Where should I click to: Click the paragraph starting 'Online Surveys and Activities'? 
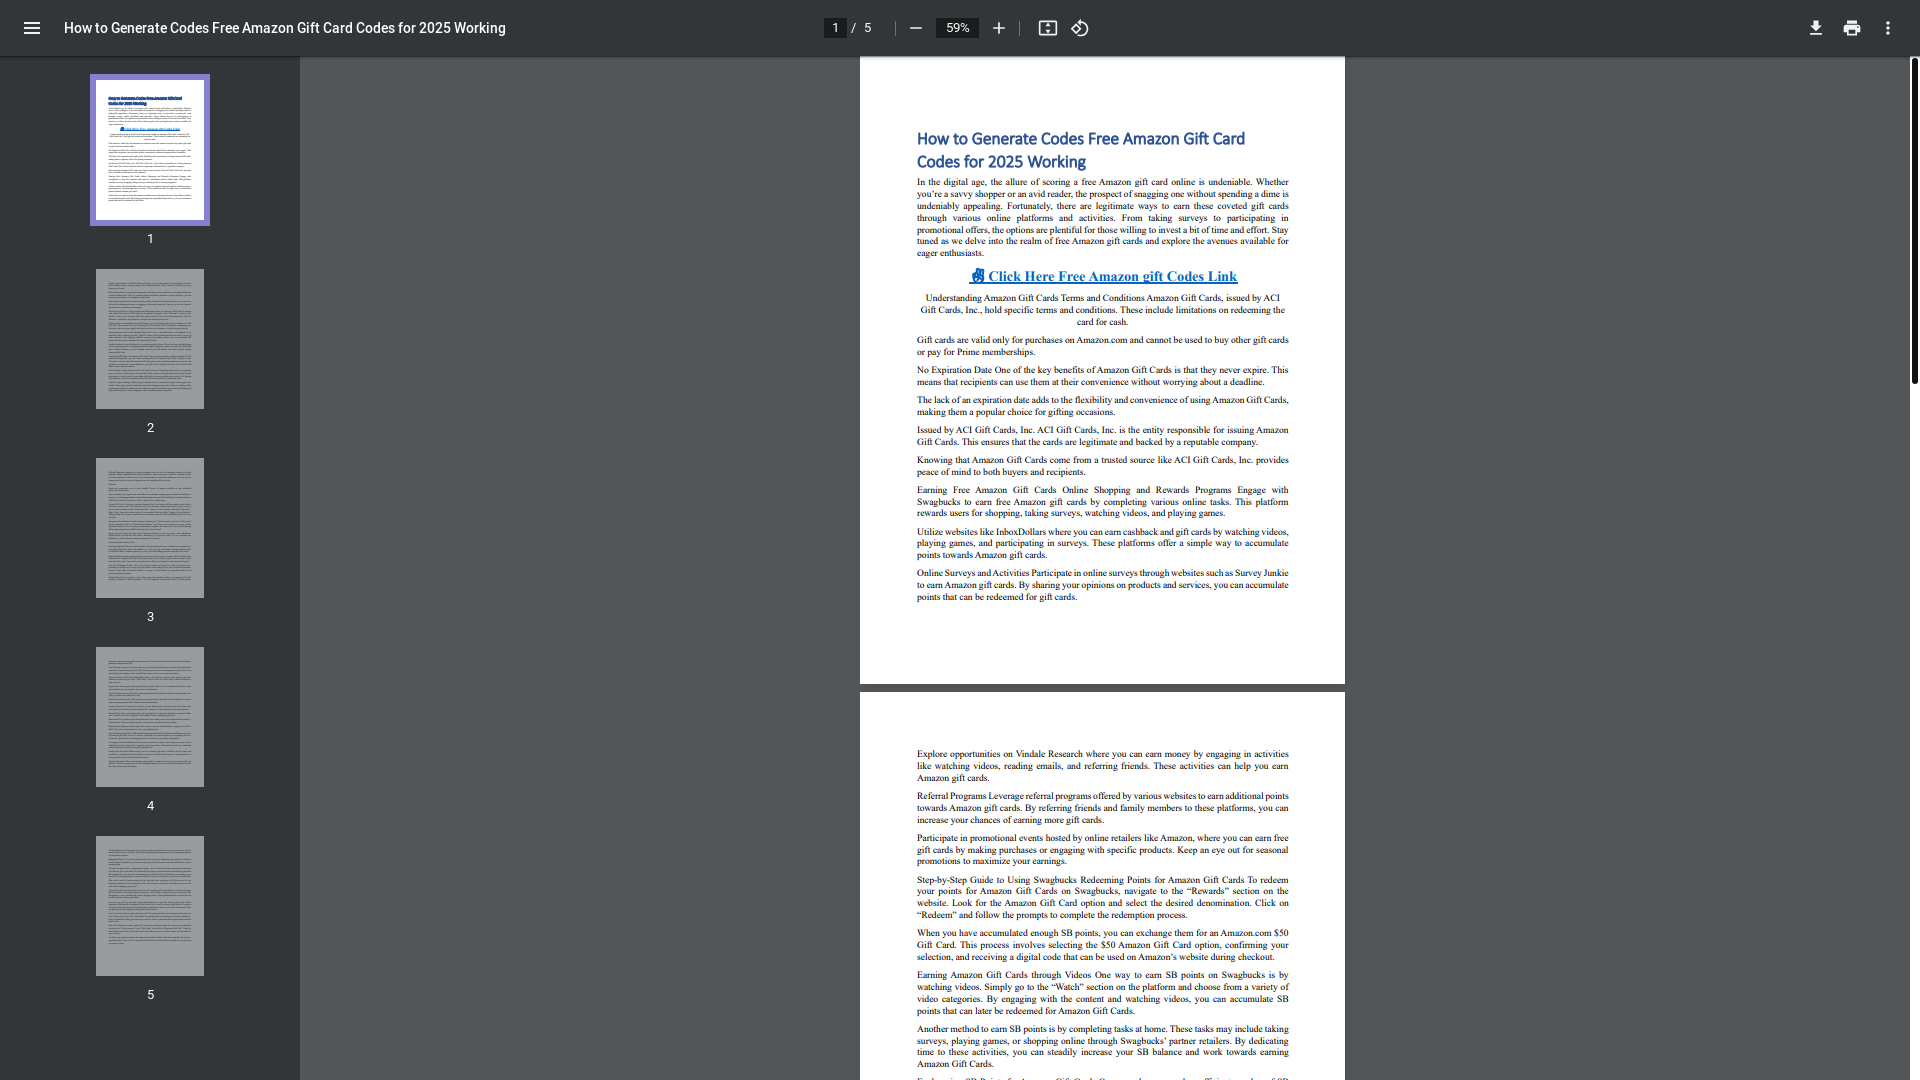1103,585
